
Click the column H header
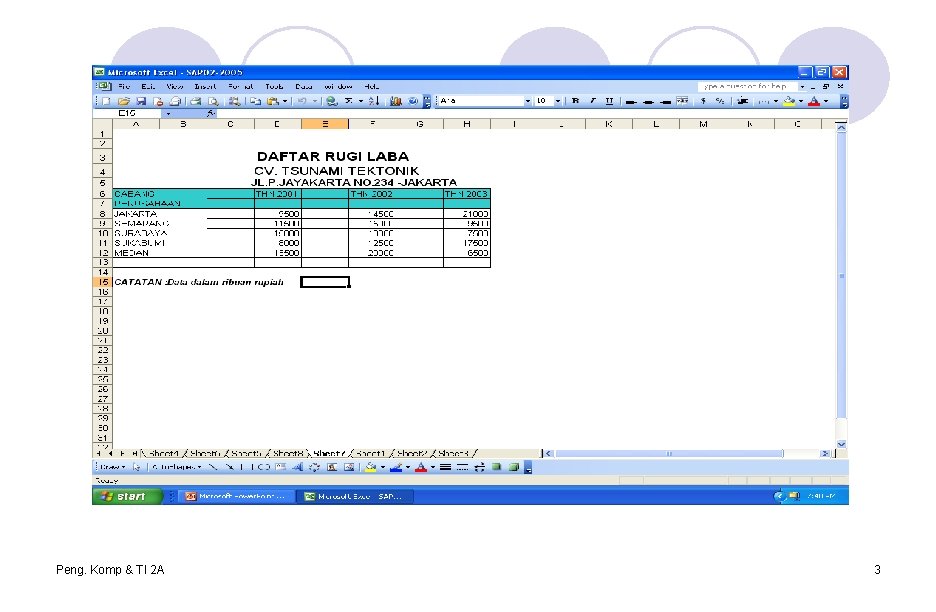[x=467, y=124]
